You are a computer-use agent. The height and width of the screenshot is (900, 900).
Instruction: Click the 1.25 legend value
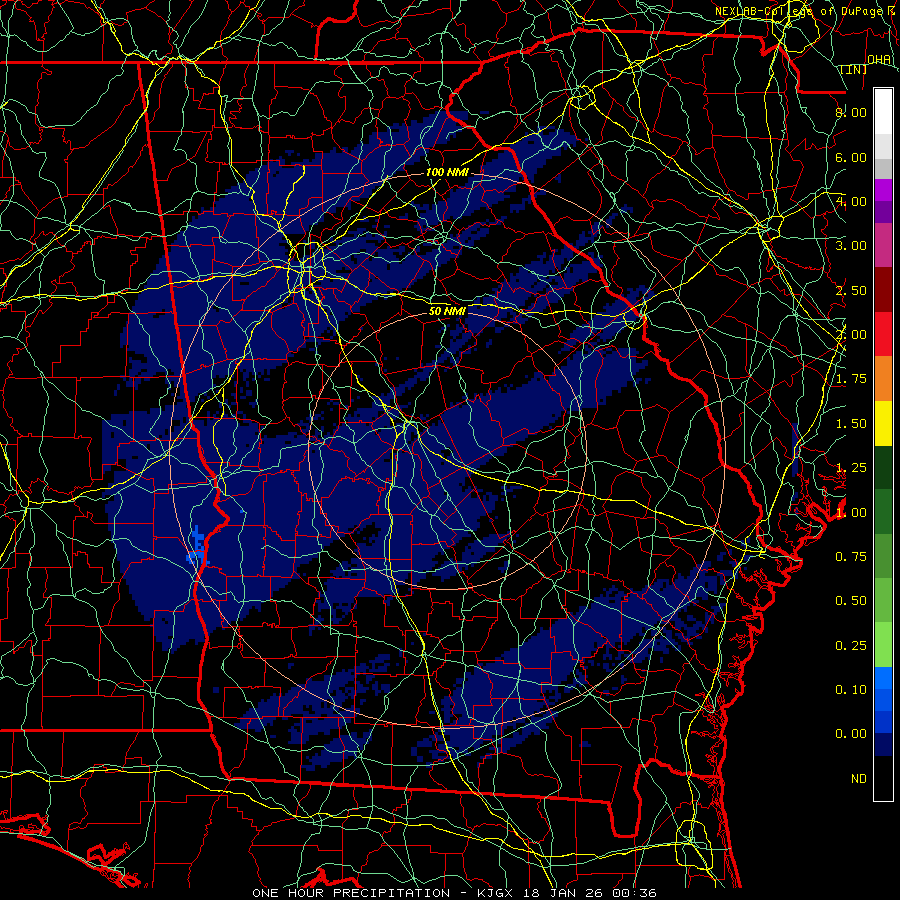[851, 468]
